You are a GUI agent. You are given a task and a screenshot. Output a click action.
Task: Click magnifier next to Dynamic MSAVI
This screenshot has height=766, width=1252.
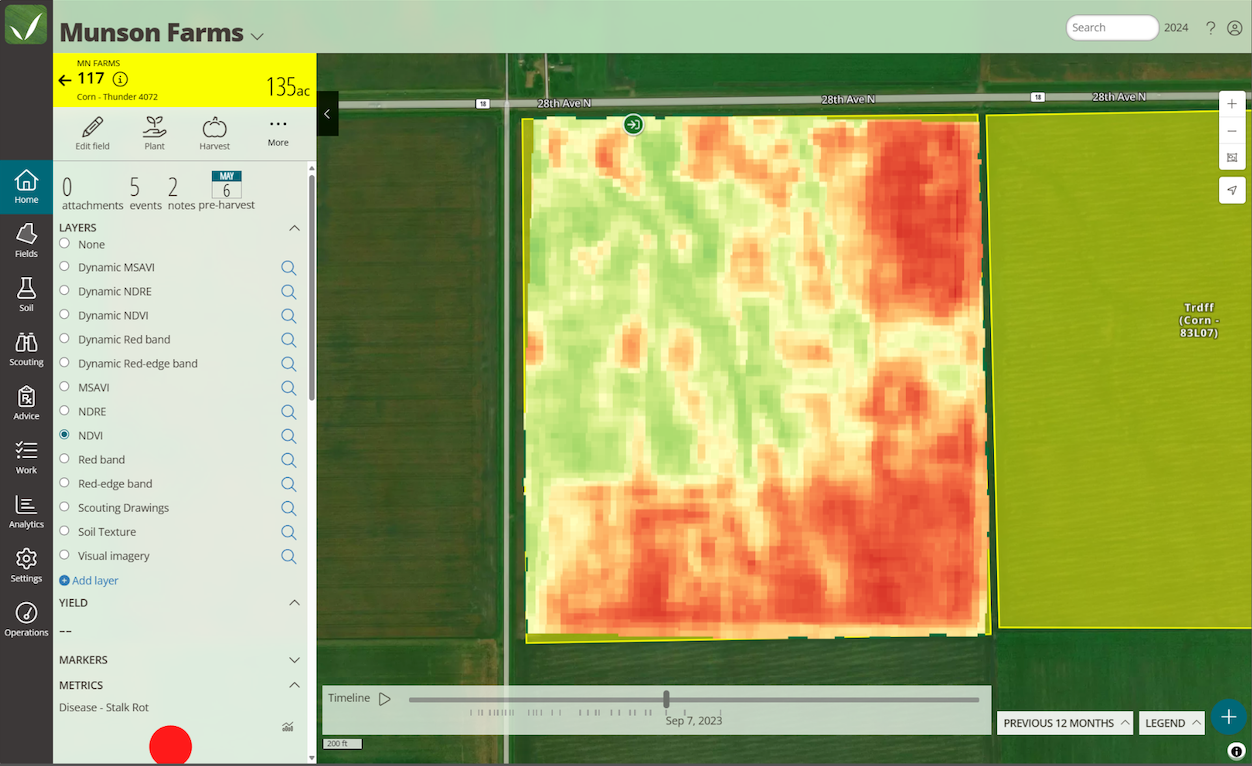tap(288, 268)
